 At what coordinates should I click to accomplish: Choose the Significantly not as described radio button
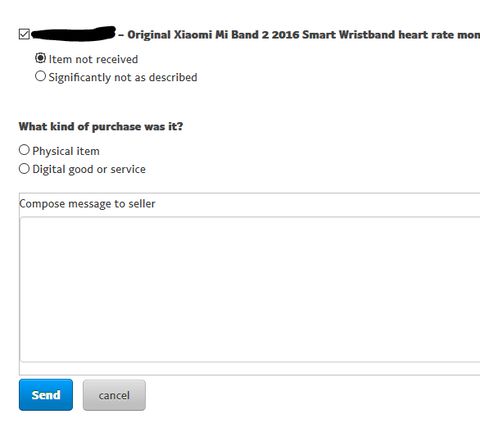click(x=40, y=76)
